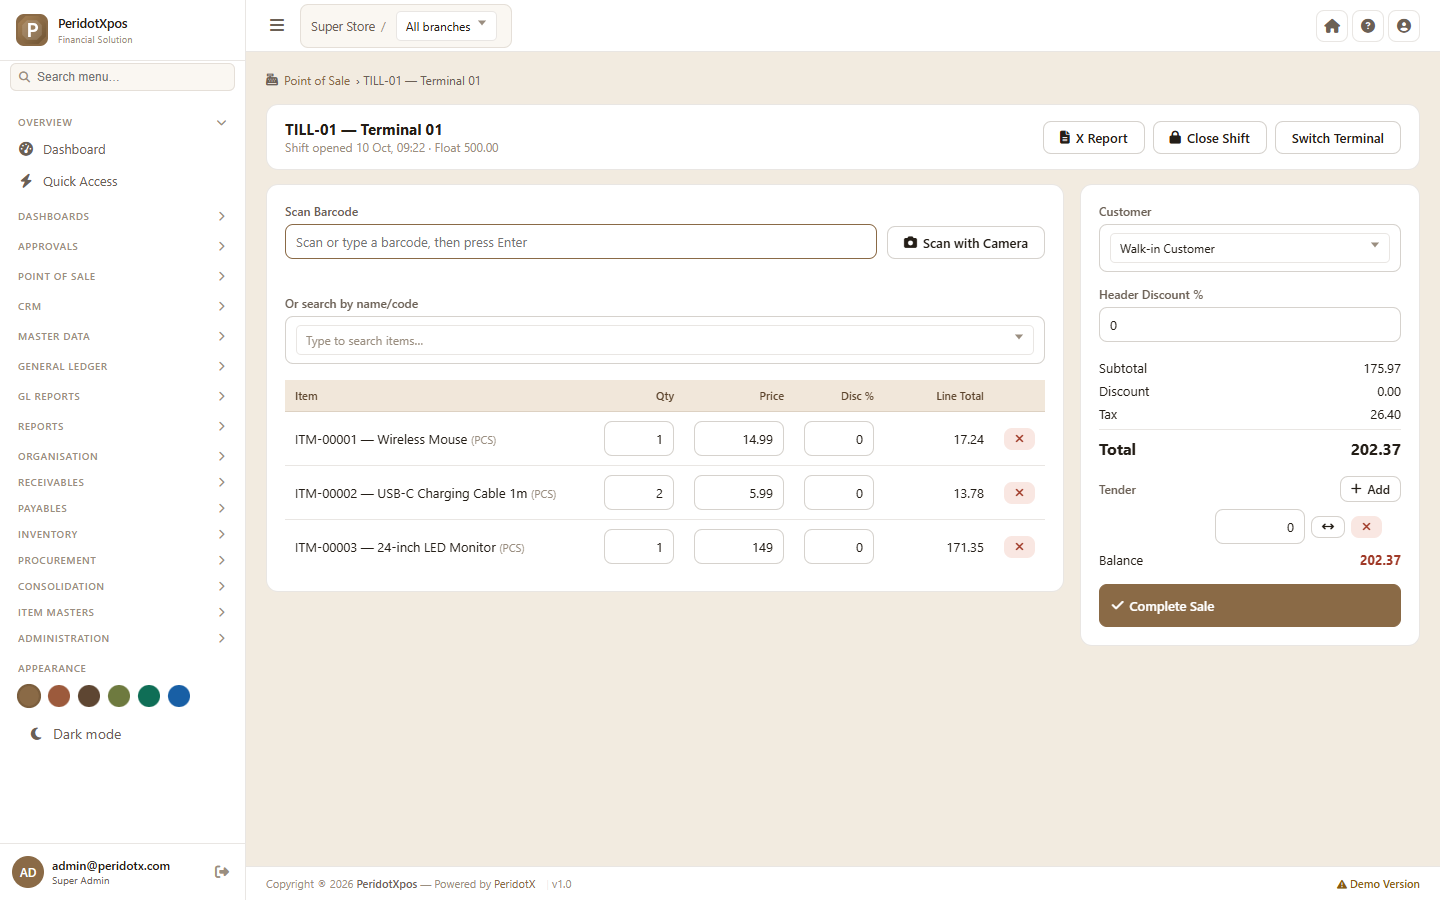Click the Header Discount % field

1250,325
